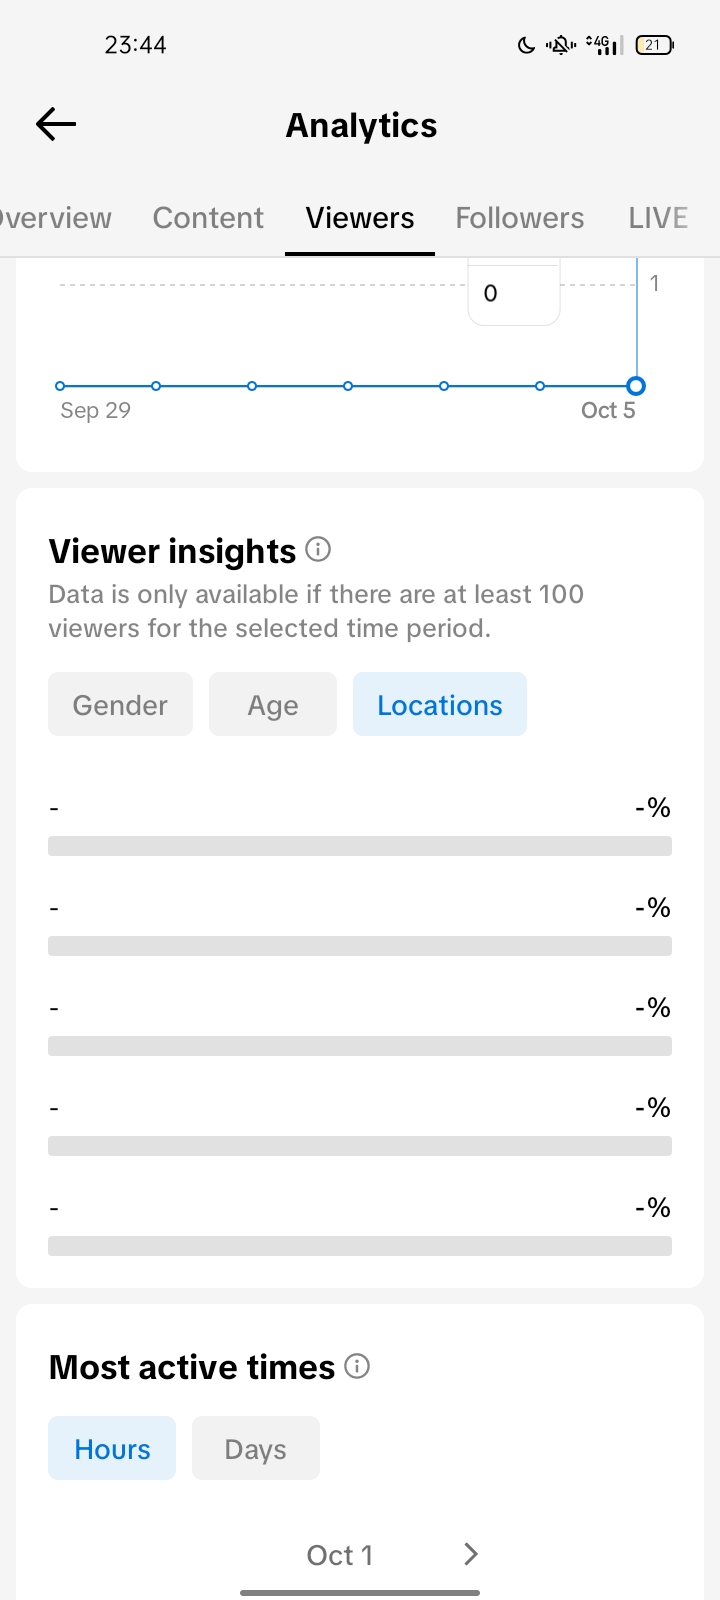Viewport: 720px width, 1600px height.
Task: Open the Content tab
Action: (208, 218)
